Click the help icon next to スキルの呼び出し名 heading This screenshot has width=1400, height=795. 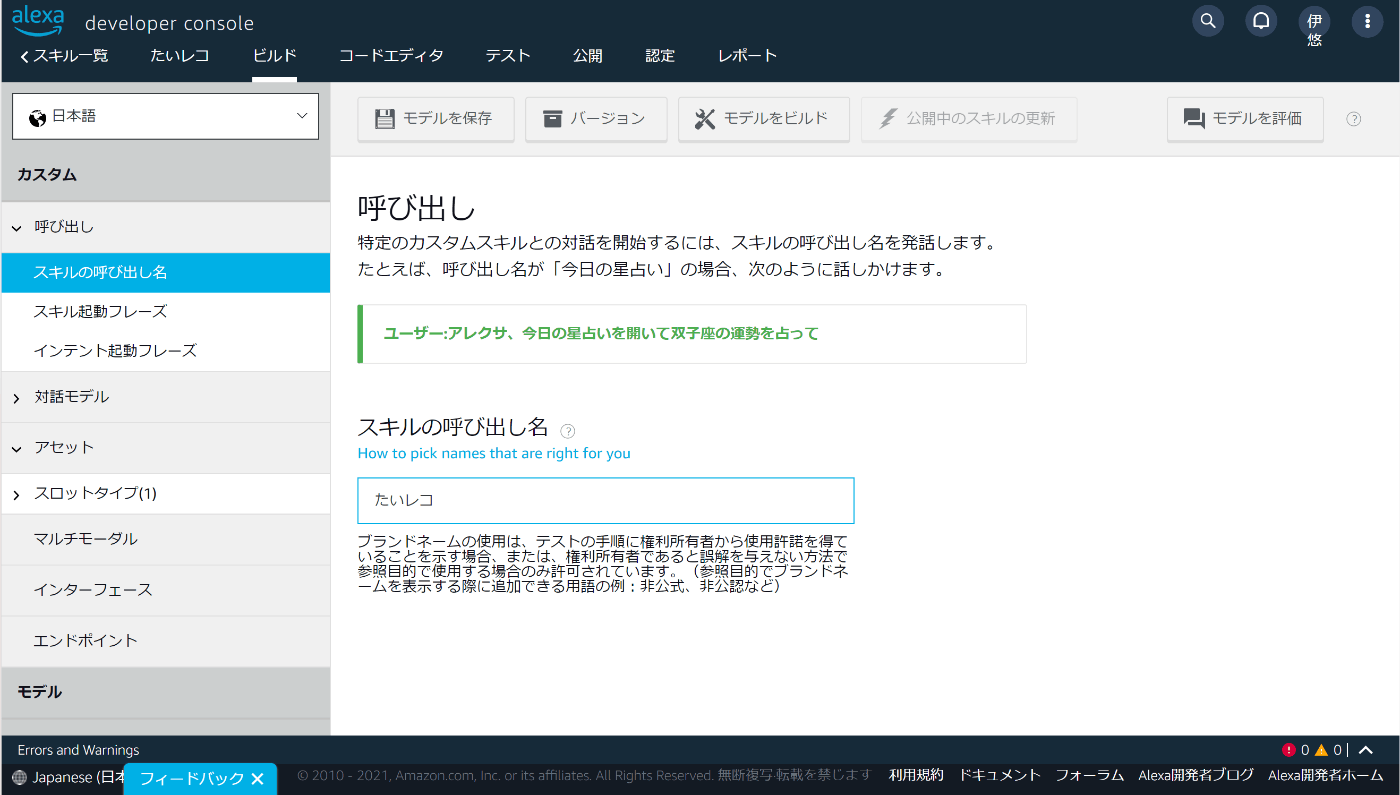point(568,431)
